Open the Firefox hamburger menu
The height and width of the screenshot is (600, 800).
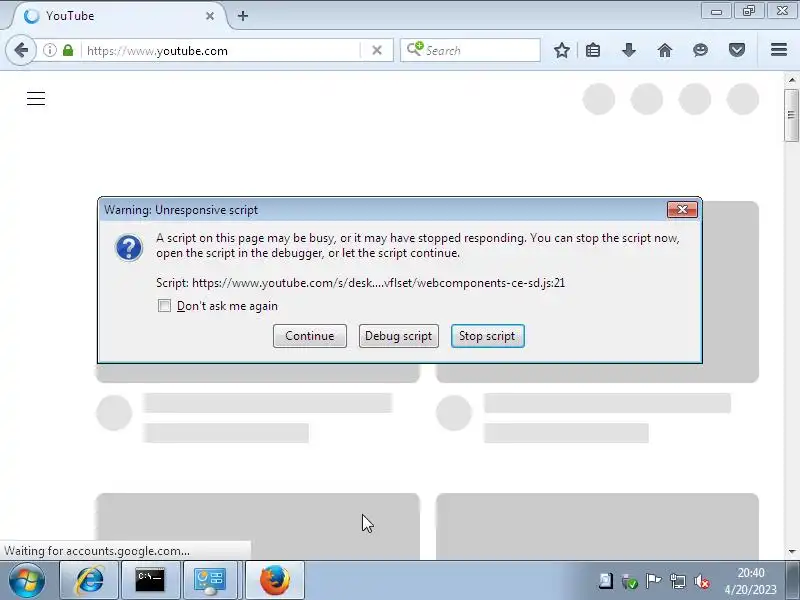tap(779, 50)
